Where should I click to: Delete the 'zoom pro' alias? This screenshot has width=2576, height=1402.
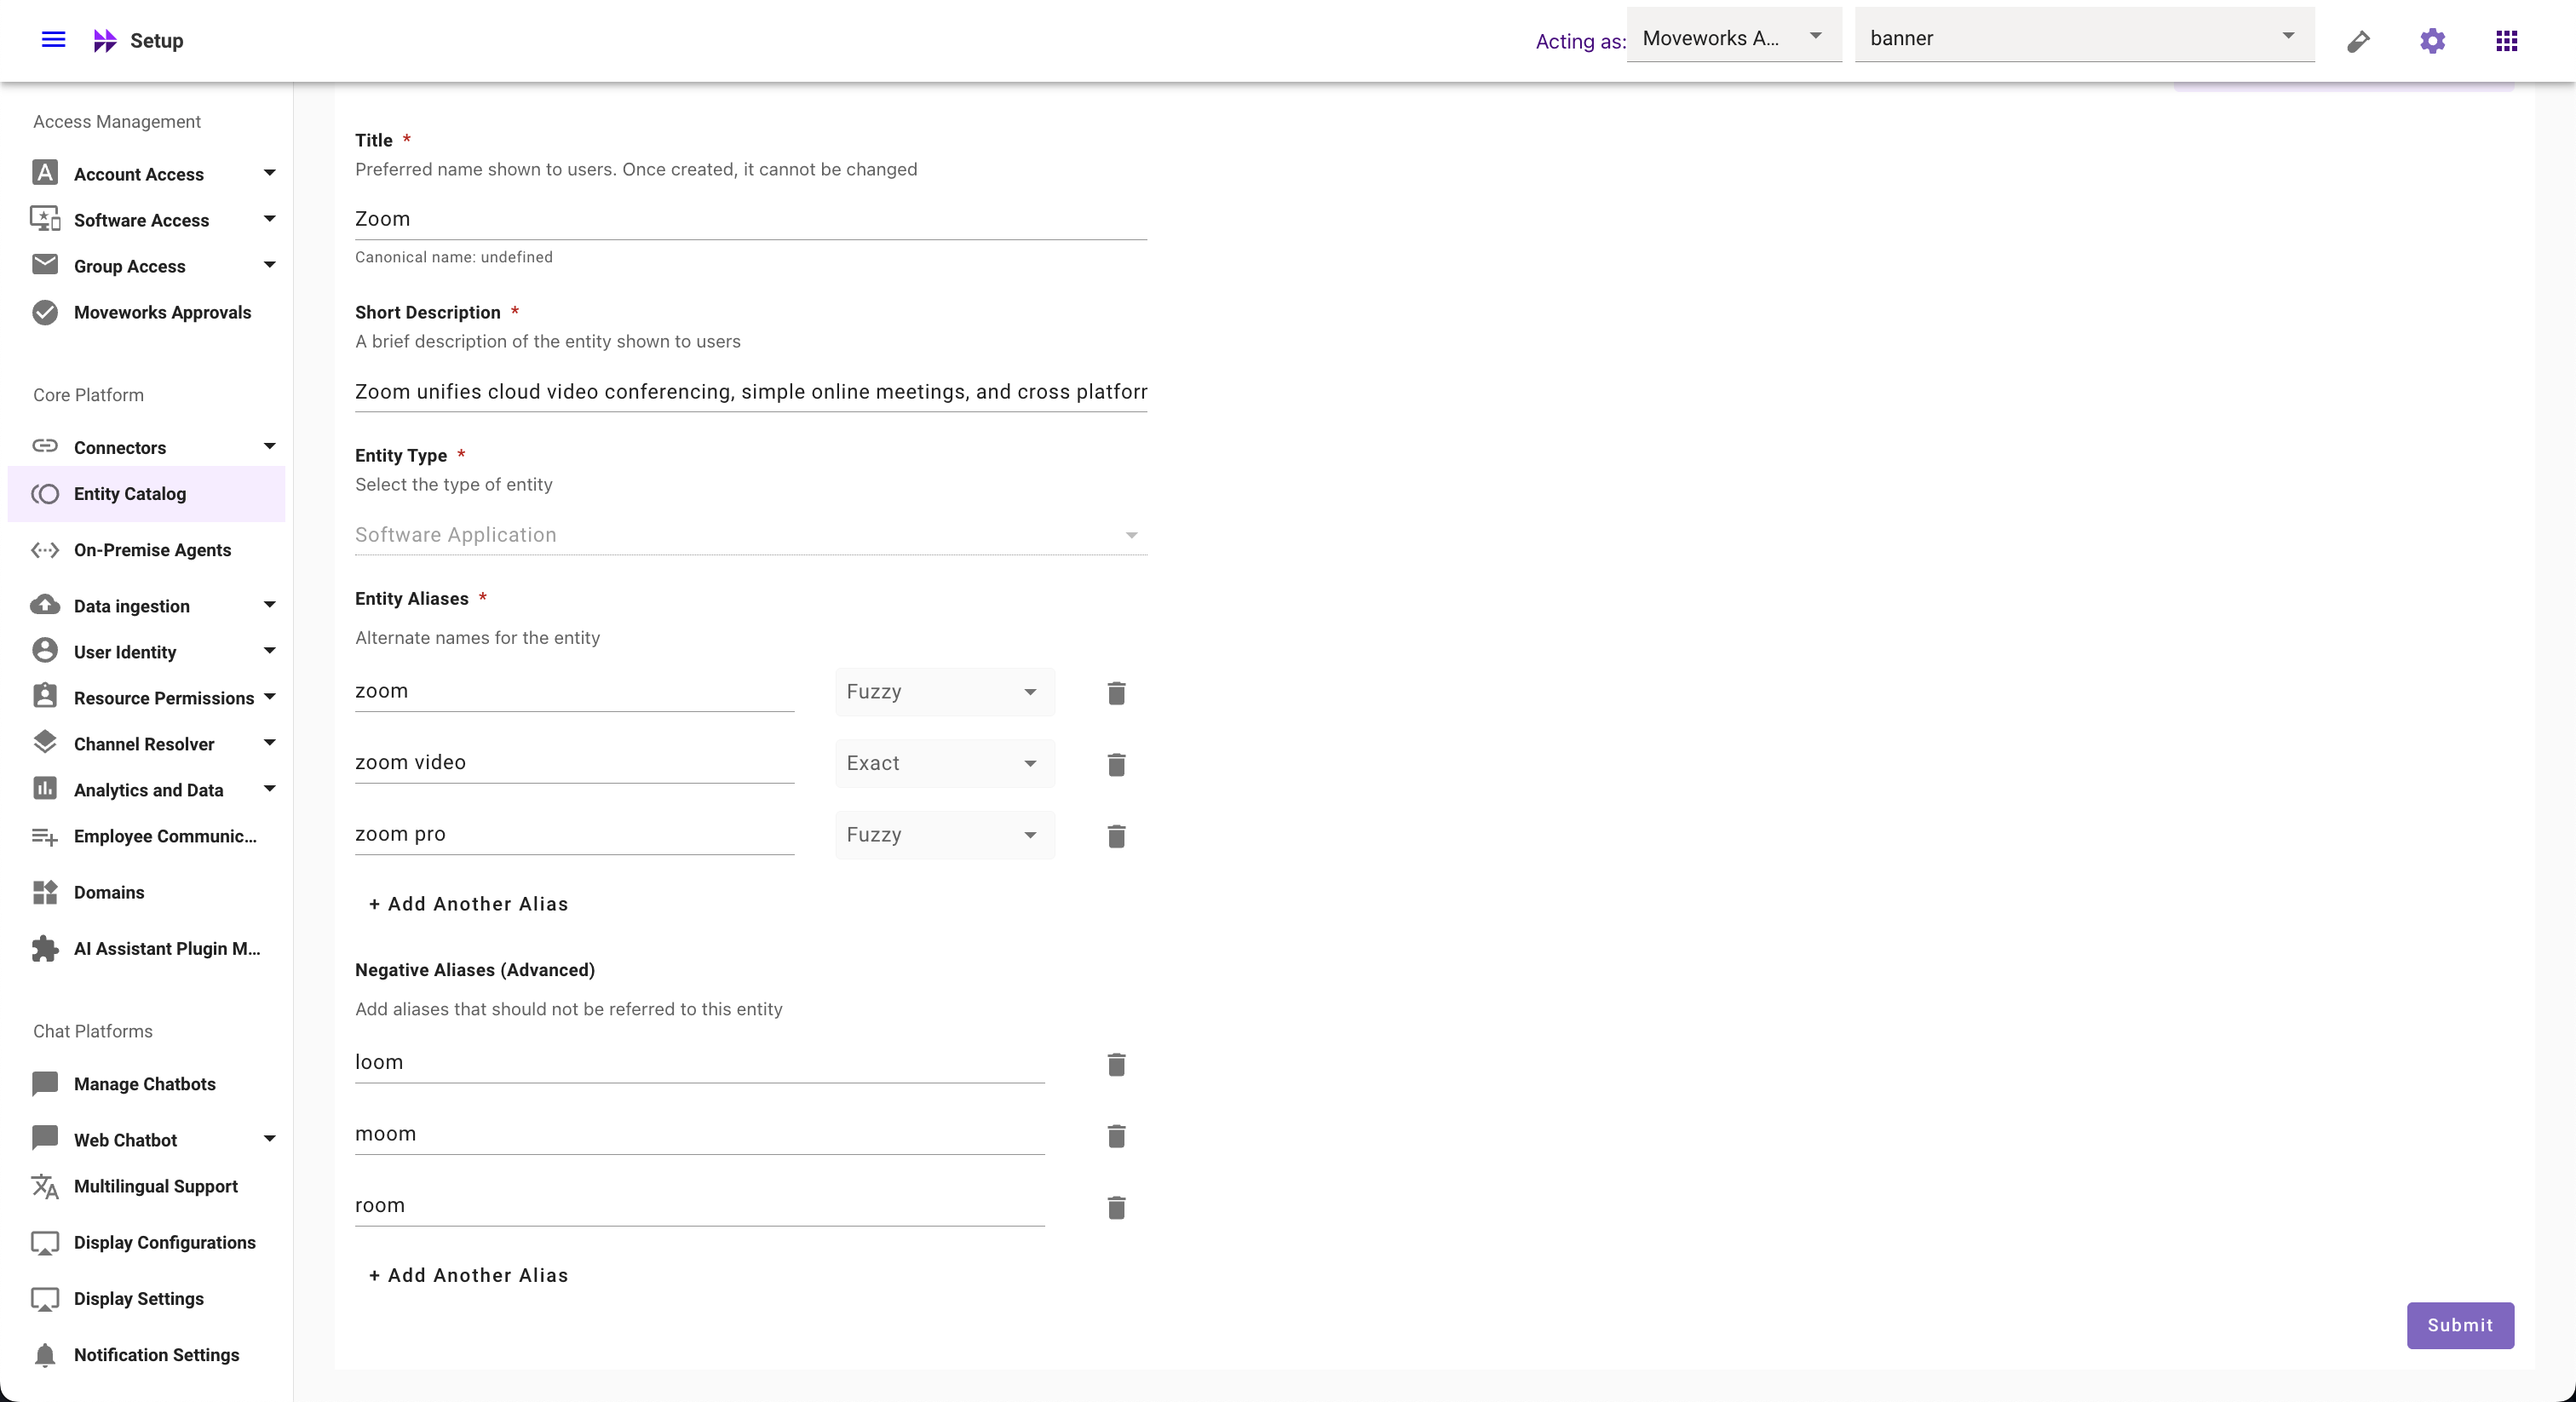coord(1116,836)
